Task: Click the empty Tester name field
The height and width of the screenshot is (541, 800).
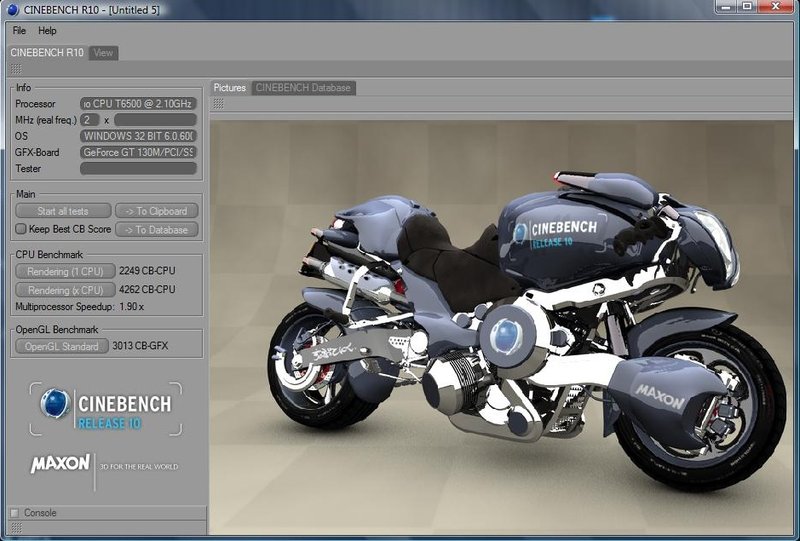Action: 138,168
